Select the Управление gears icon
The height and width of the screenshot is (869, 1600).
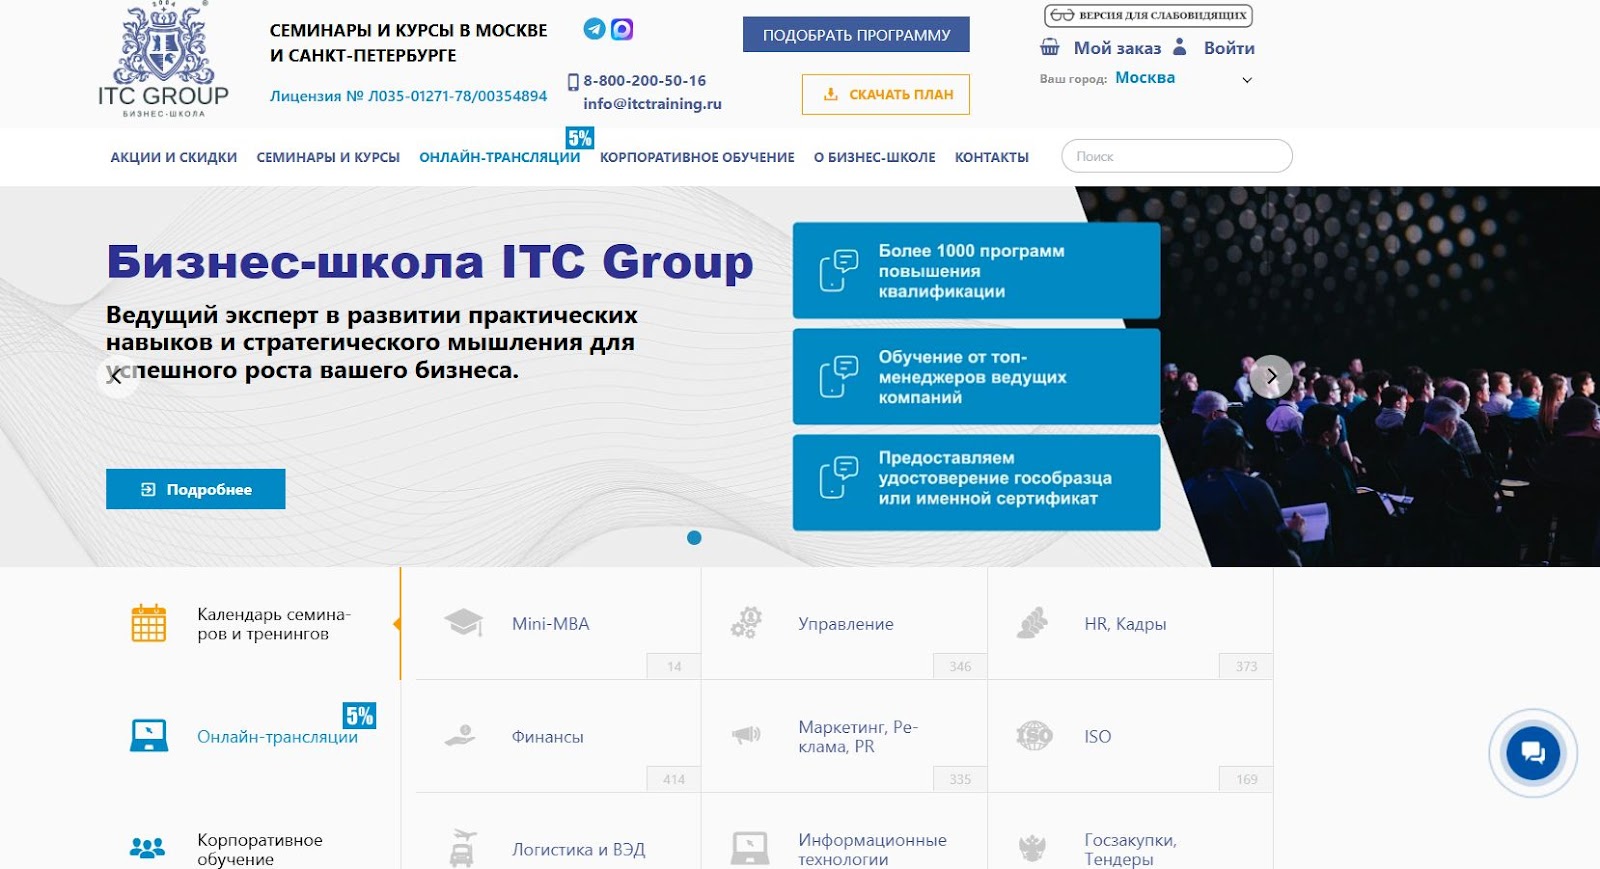click(746, 623)
